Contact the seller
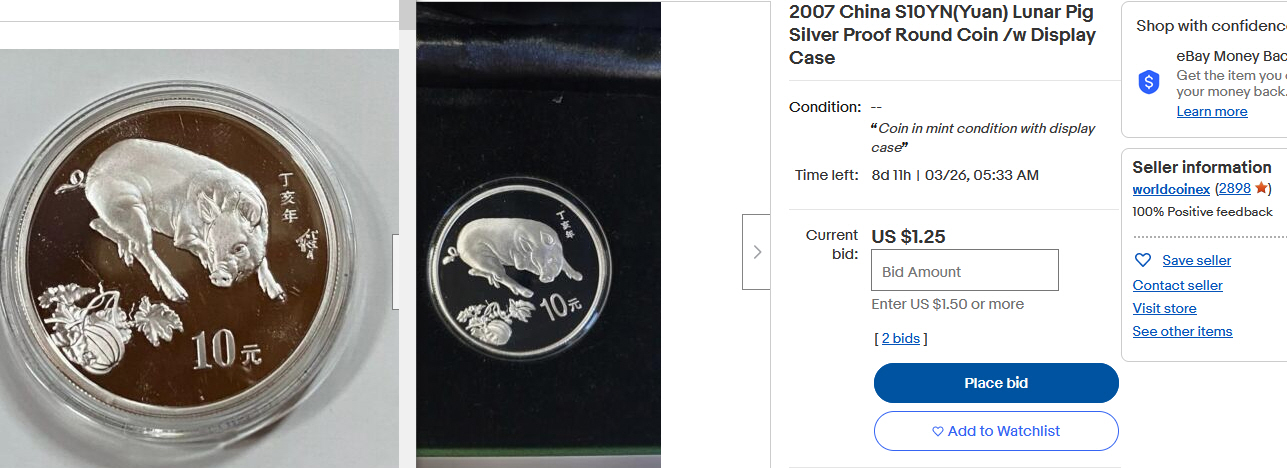1287x468 pixels. click(x=1178, y=285)
